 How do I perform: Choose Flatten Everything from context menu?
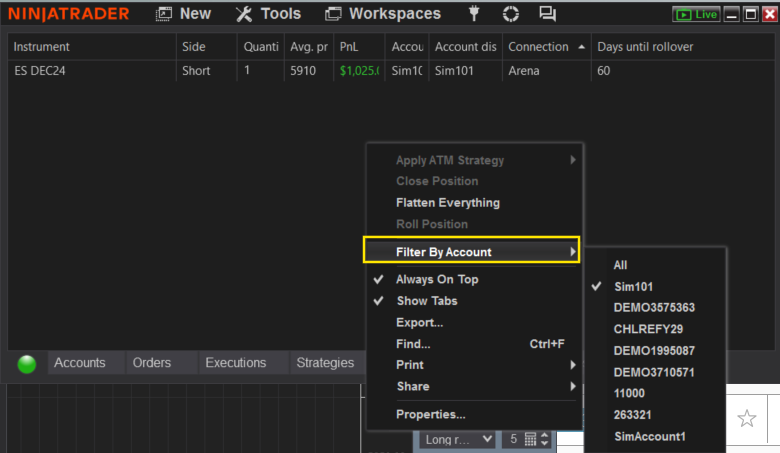coord(447,203)
